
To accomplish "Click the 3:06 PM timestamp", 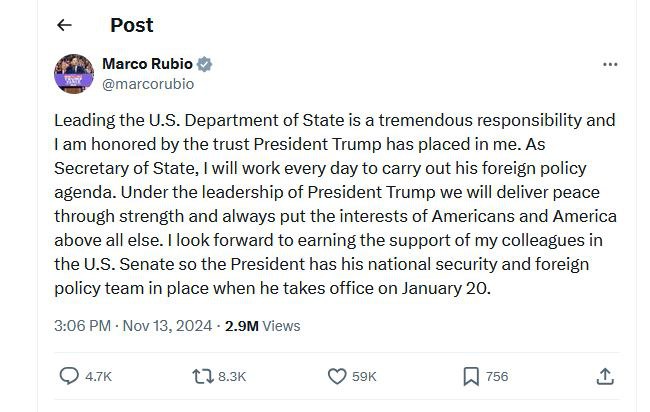I will tap(82, 326).
